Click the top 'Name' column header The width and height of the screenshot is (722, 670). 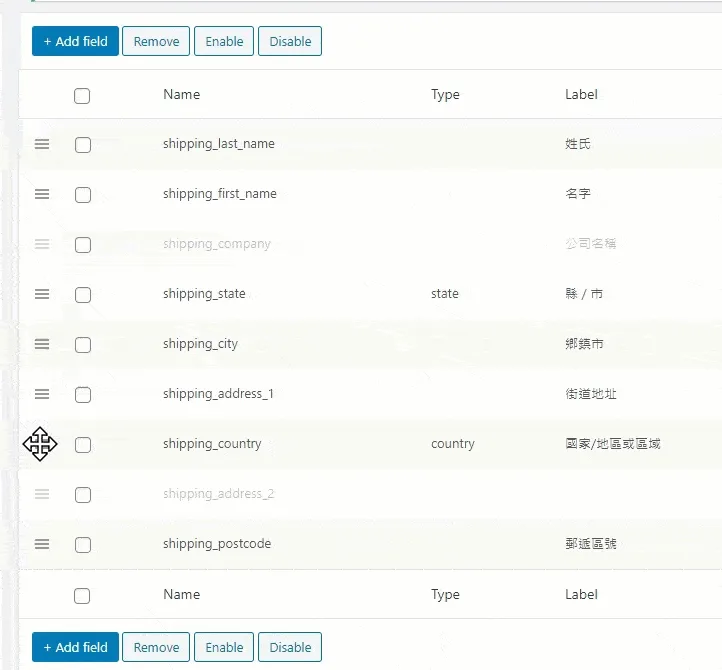point(181,94)
